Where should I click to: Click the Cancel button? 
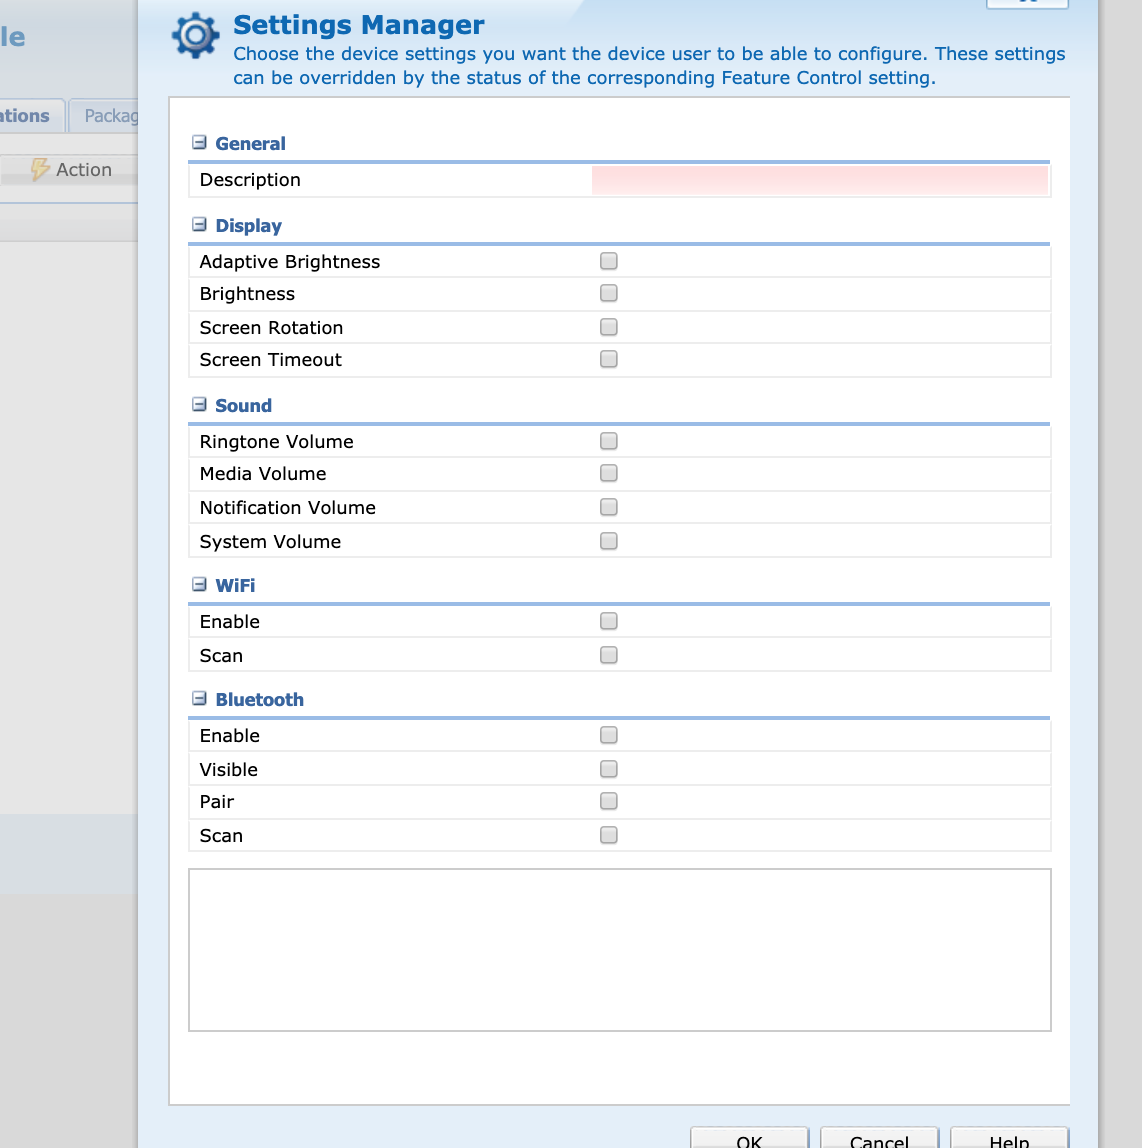(879, 1138)
